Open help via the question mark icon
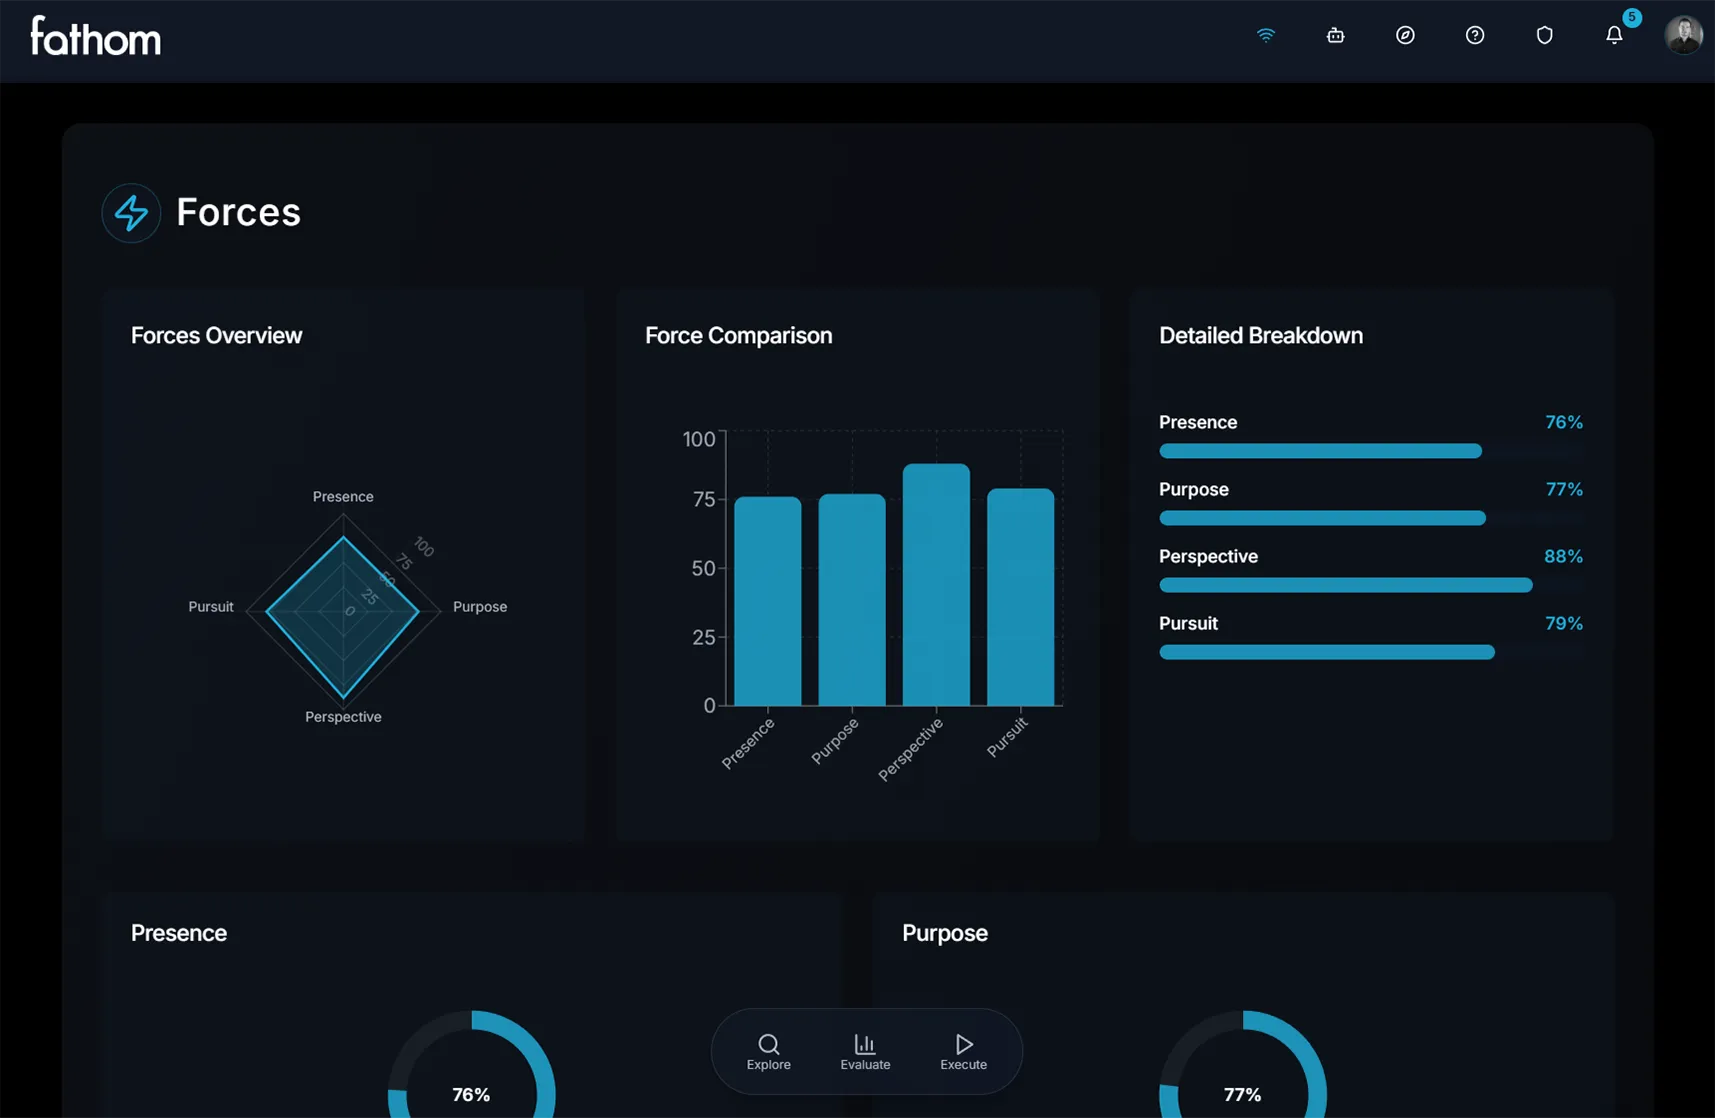 1474,34
